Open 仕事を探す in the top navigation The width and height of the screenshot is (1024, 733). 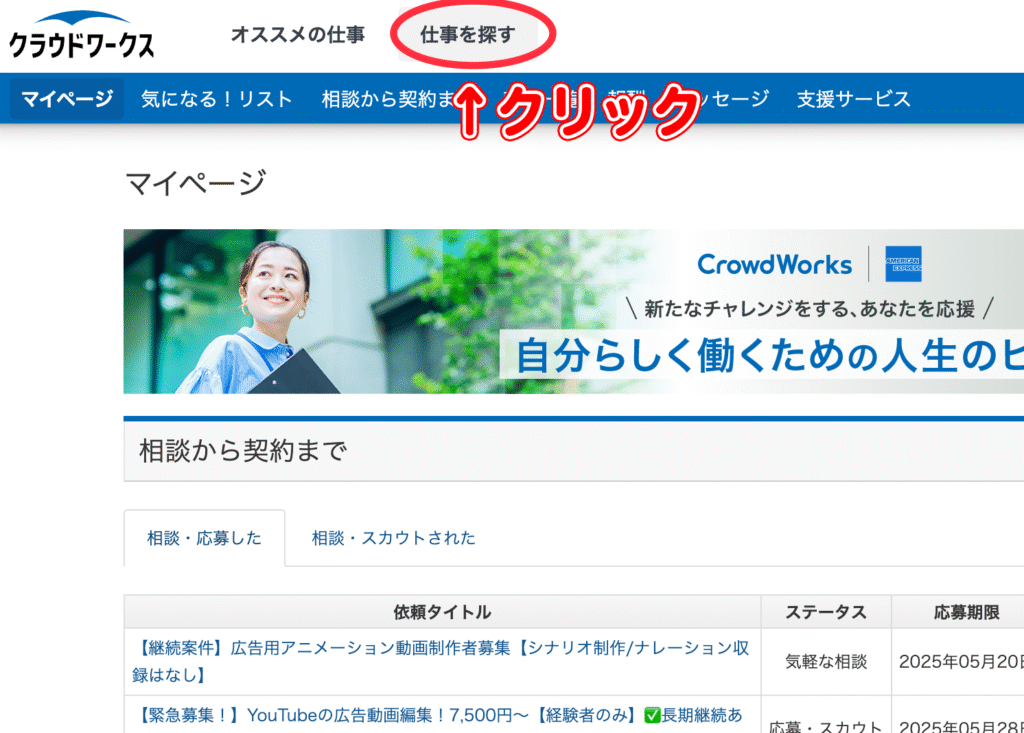[468, 35]
